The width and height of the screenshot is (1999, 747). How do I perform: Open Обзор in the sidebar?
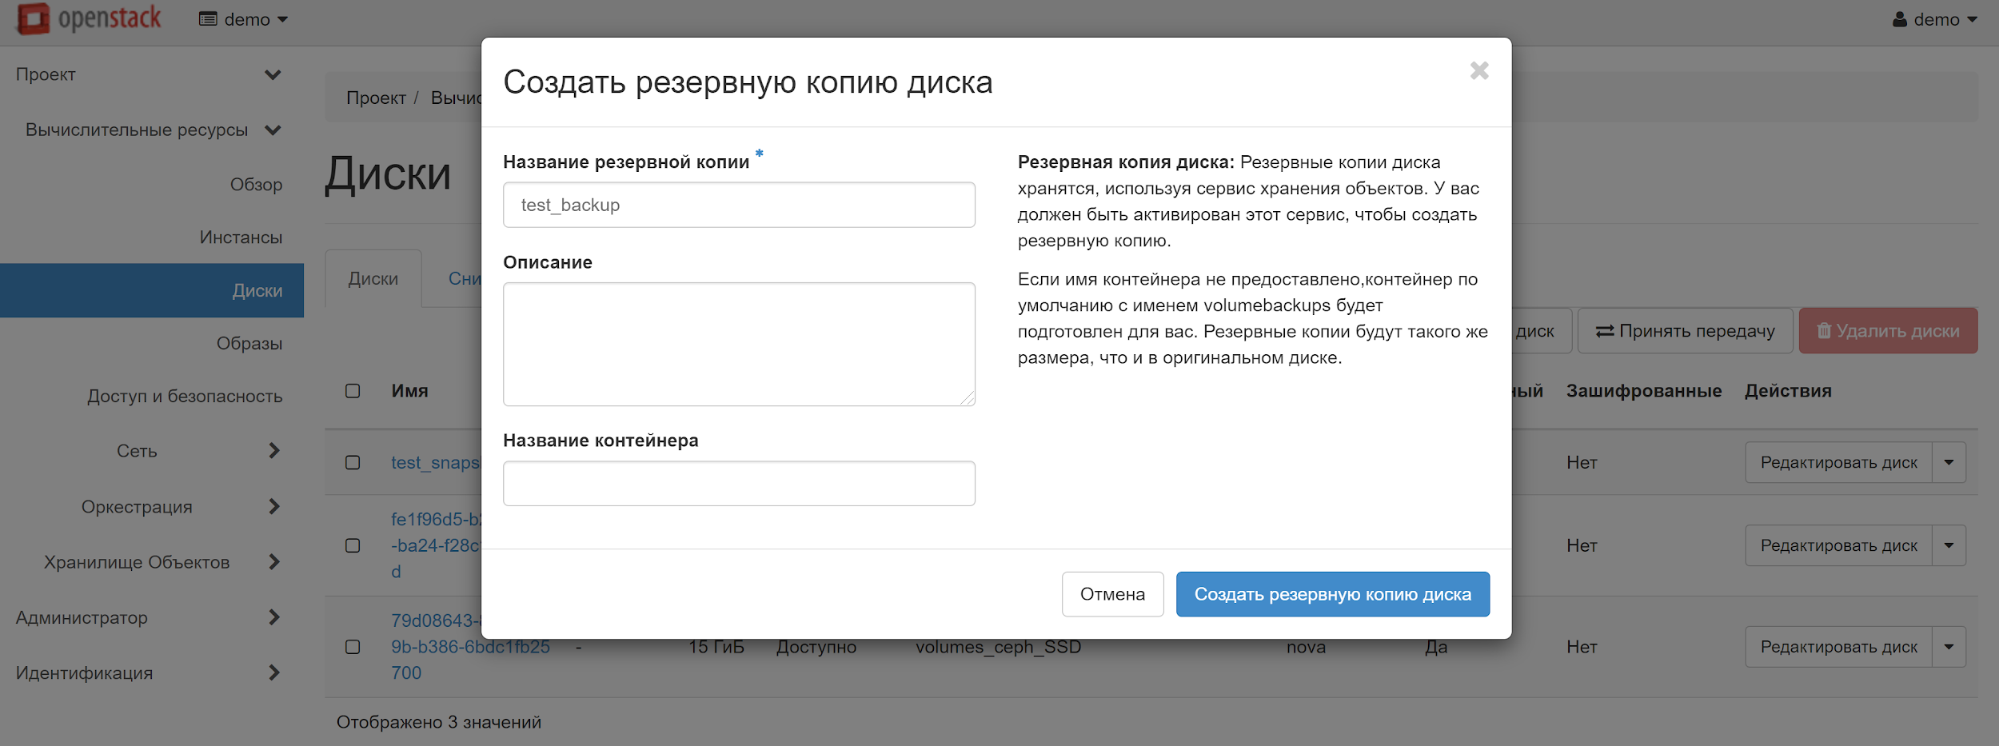pos(256,184)
